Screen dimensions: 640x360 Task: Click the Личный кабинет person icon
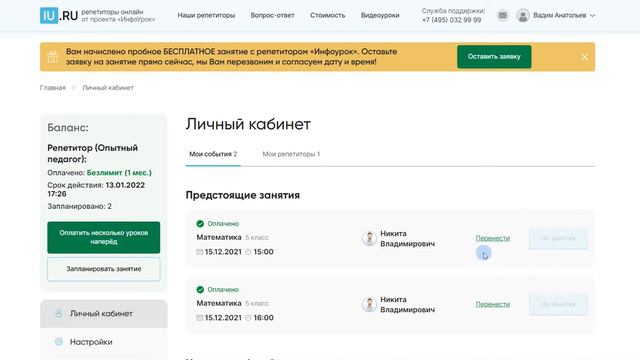[x=59, y=313]
